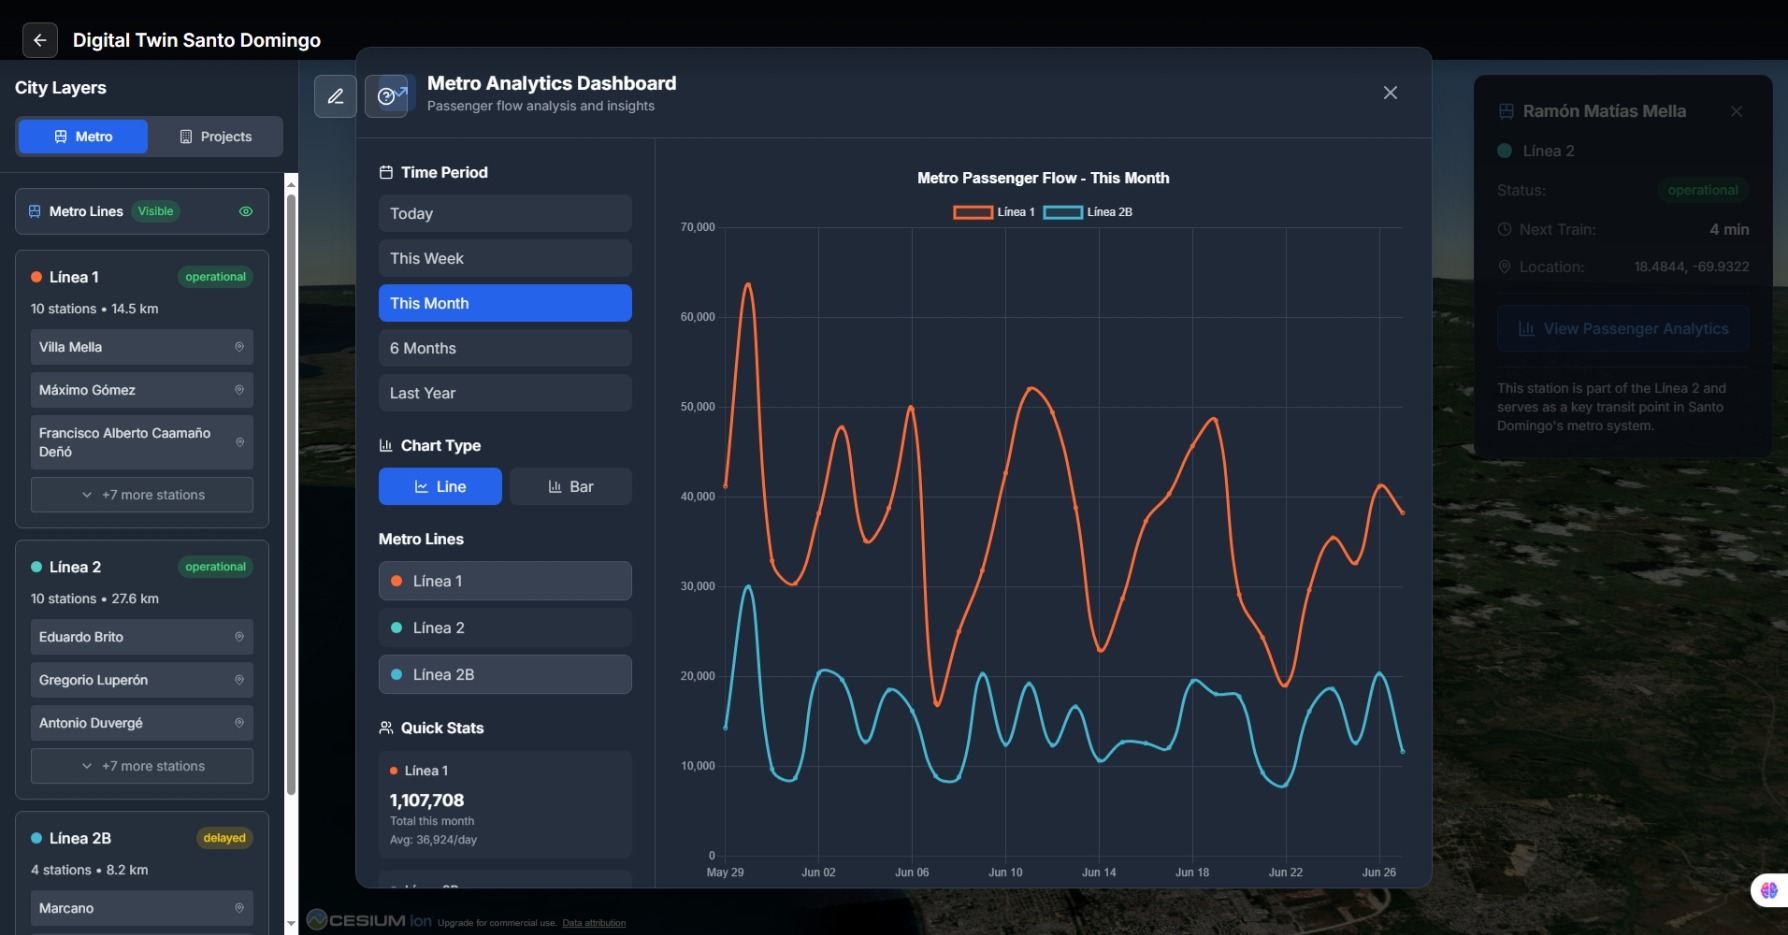The width and height of the screenshot is (1788, 935).
Task: Toggle the Línea 1 series in the chart legend
Action: pos(995,212)
